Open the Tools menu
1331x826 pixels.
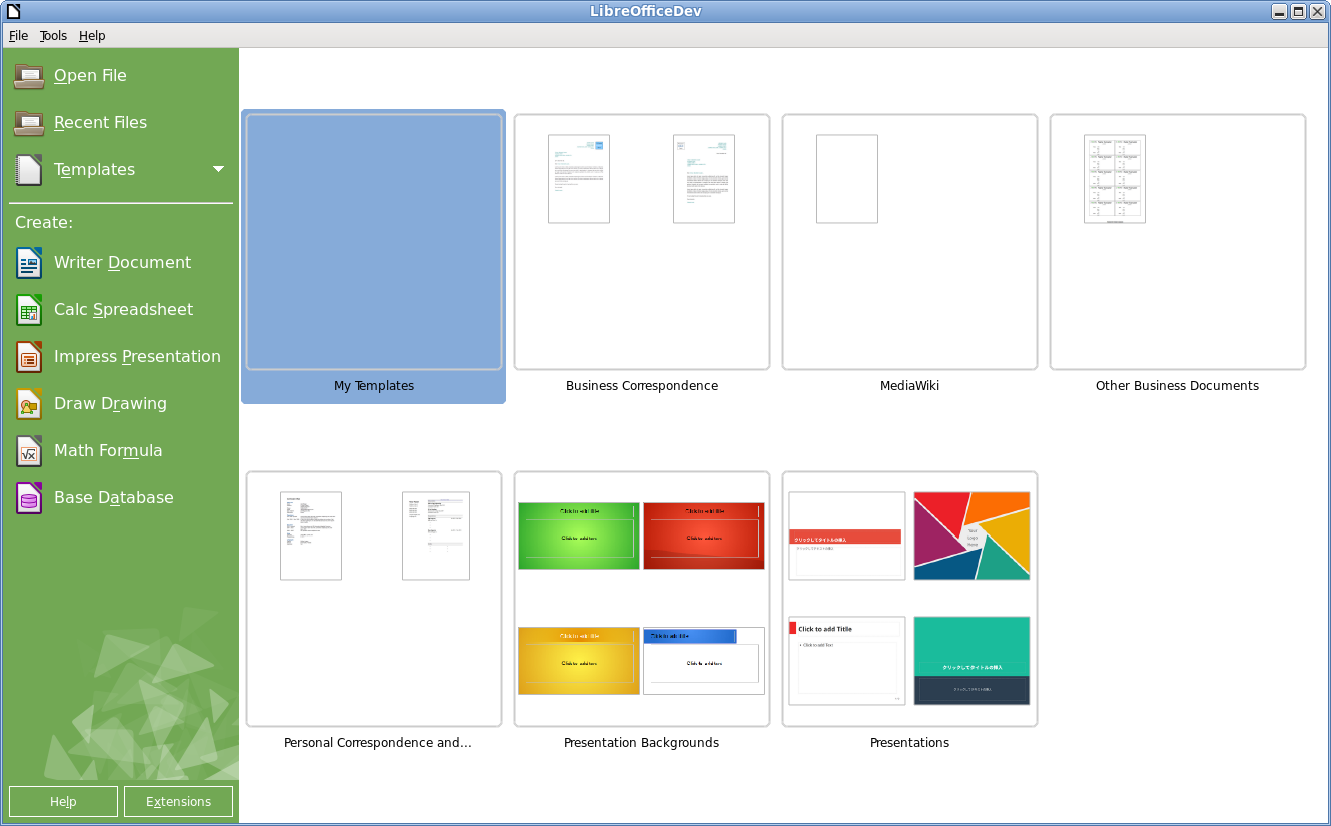(x=53, y=36)
